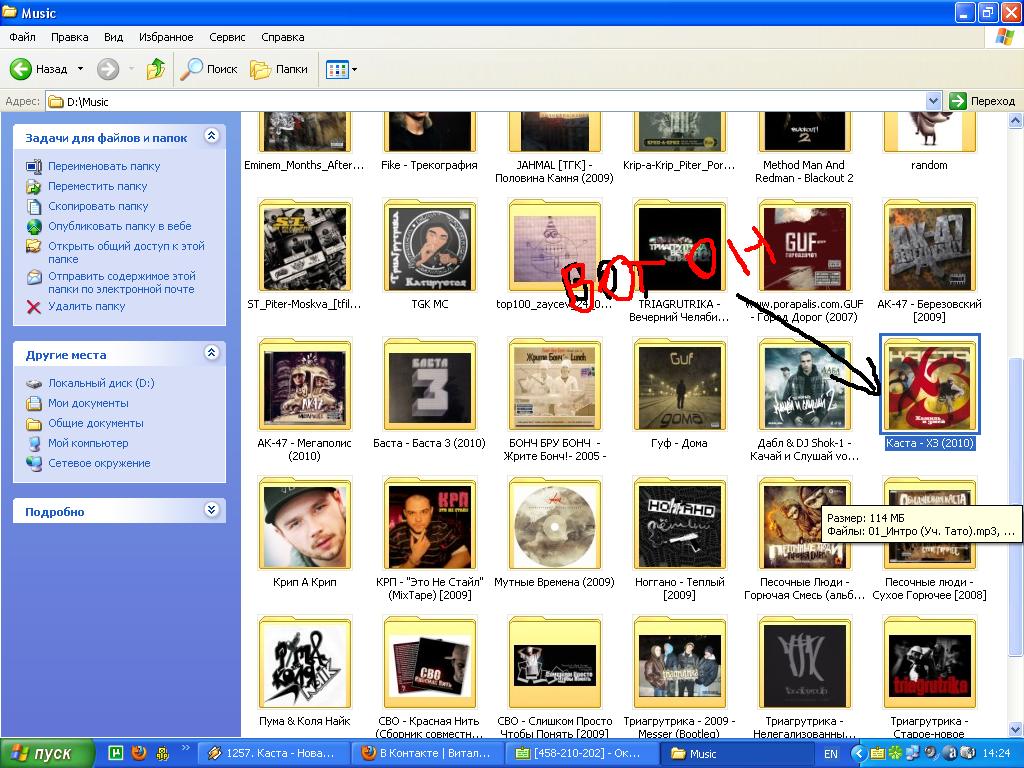Expand the Подробно panel
The height and width of the screenshot is (768, 1024).
[211, 510]
